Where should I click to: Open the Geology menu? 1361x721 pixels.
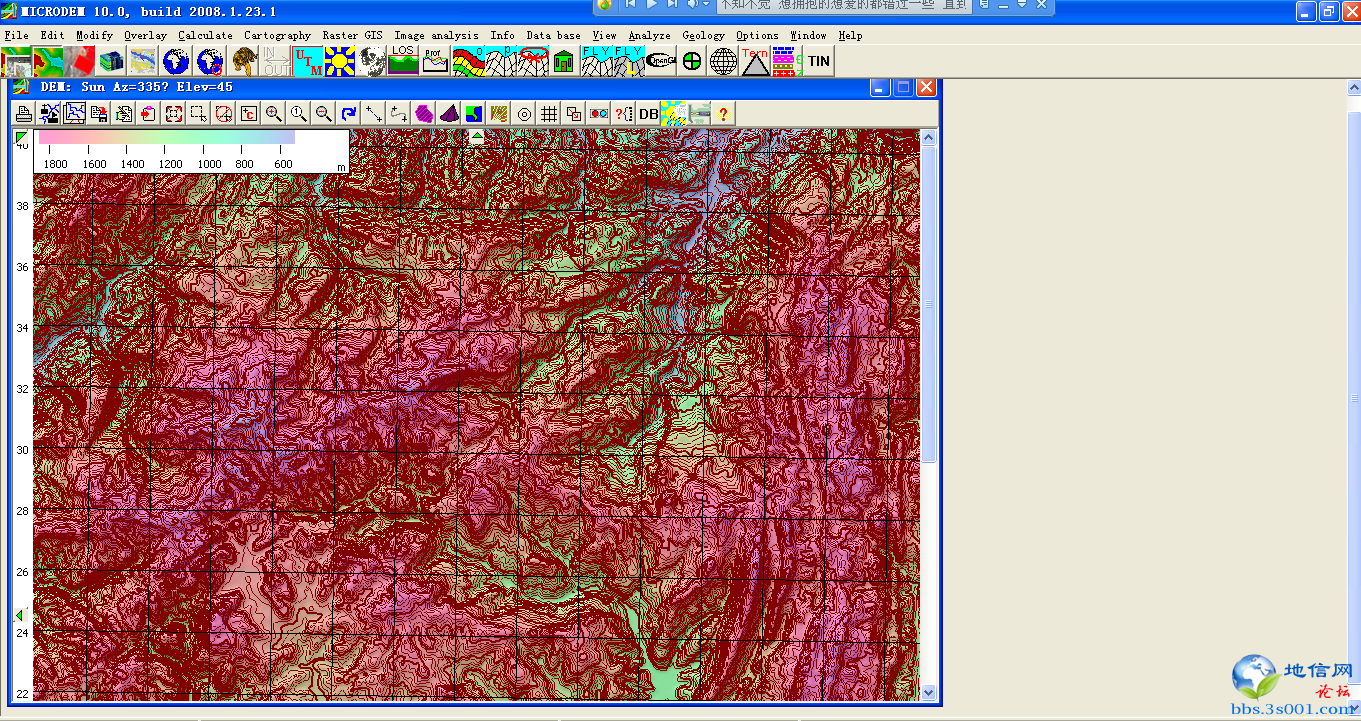click(x=703, y=35)
